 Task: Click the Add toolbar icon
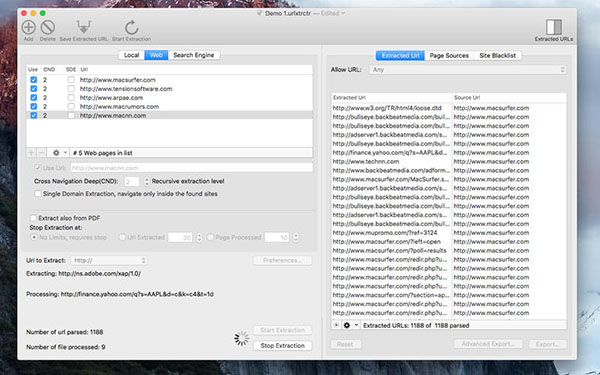coord(29,27)
